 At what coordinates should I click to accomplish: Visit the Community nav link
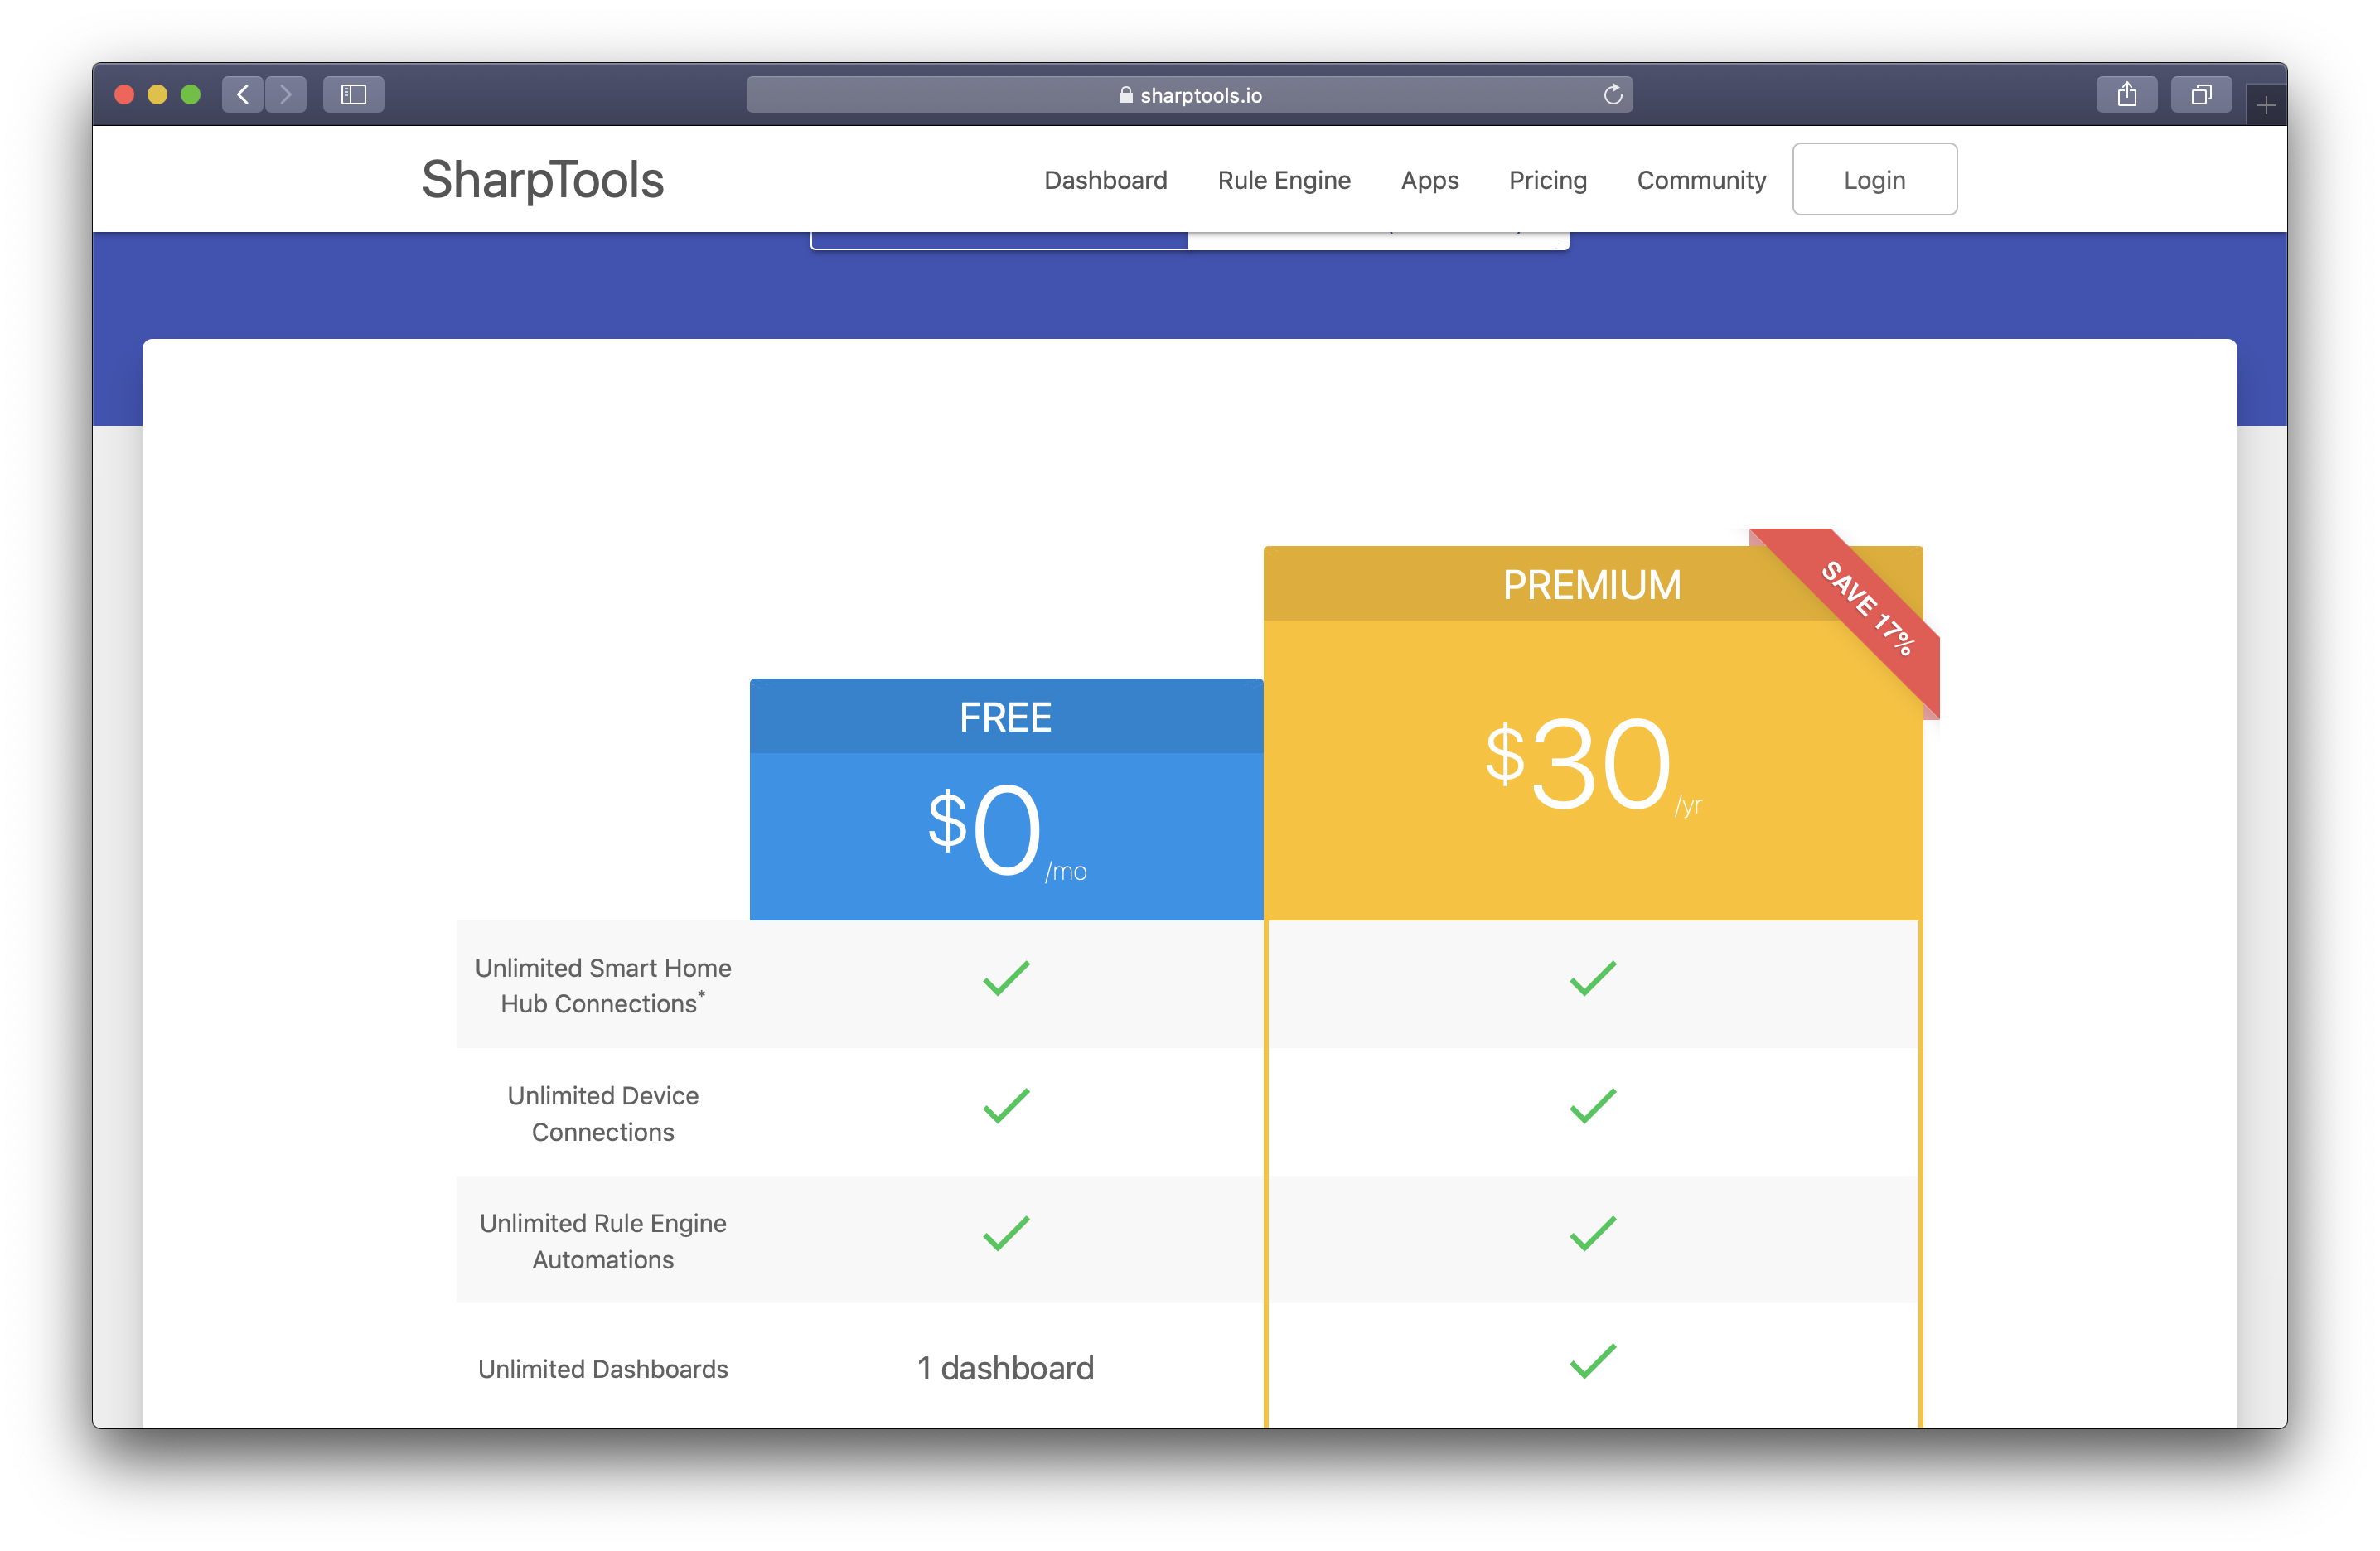(x=1700, y=180)
